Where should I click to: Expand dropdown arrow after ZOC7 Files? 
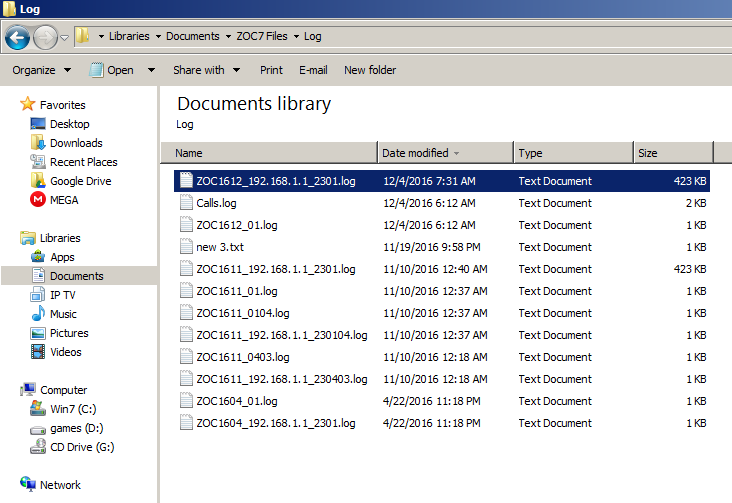[296, 36]
